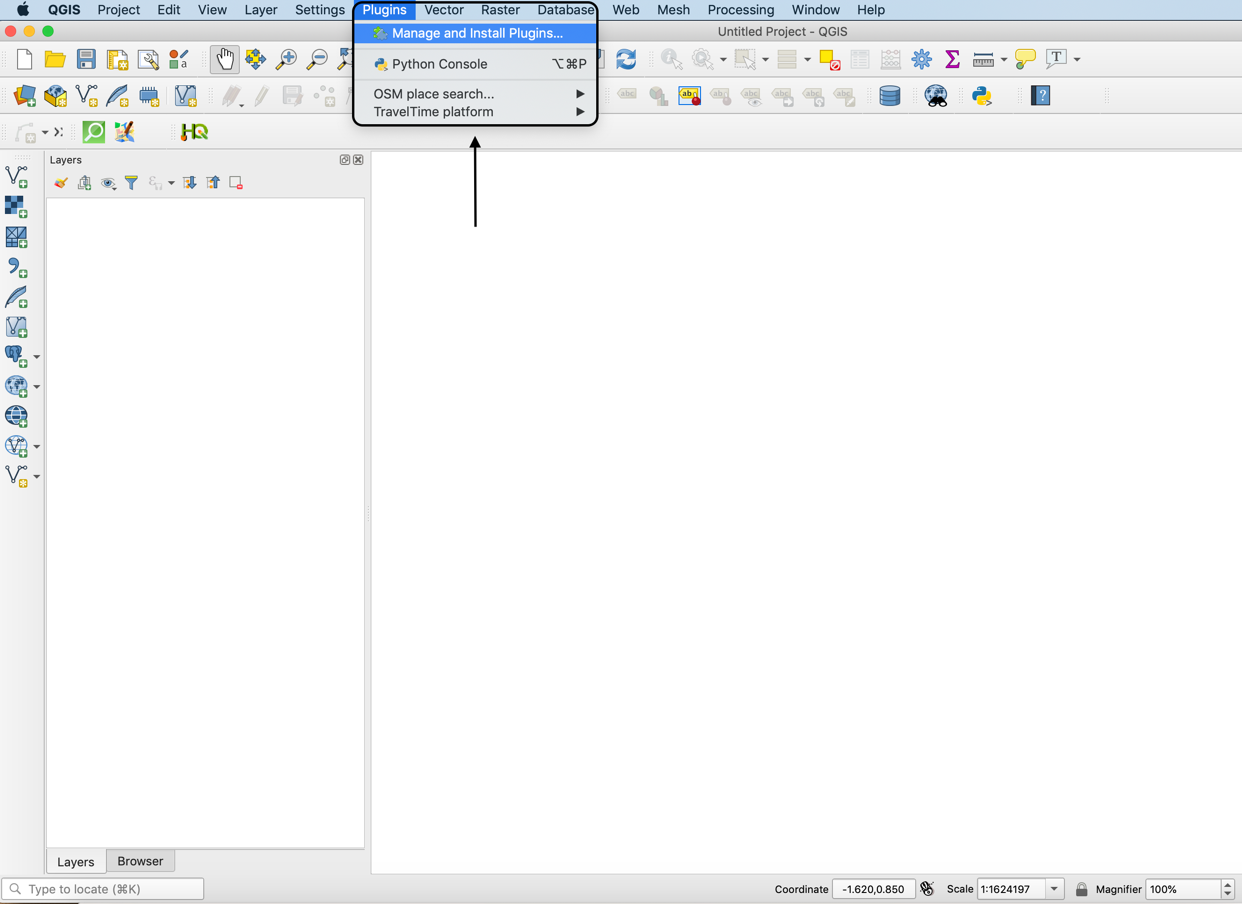Viewport: 1242px width, 904px height.
Task: Select the Zoom In magnifier
Action: click(x=287, y=60)
